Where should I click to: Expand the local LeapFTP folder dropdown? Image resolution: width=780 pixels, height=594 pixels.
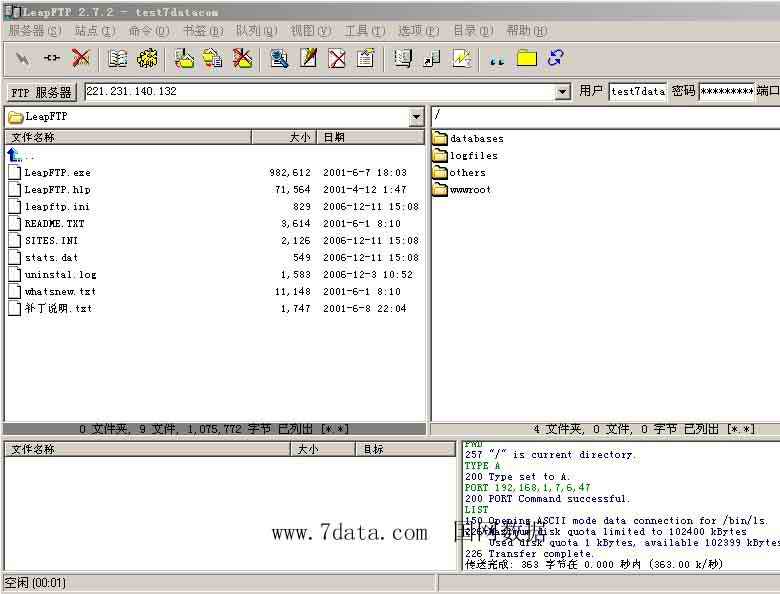[416, 117]
